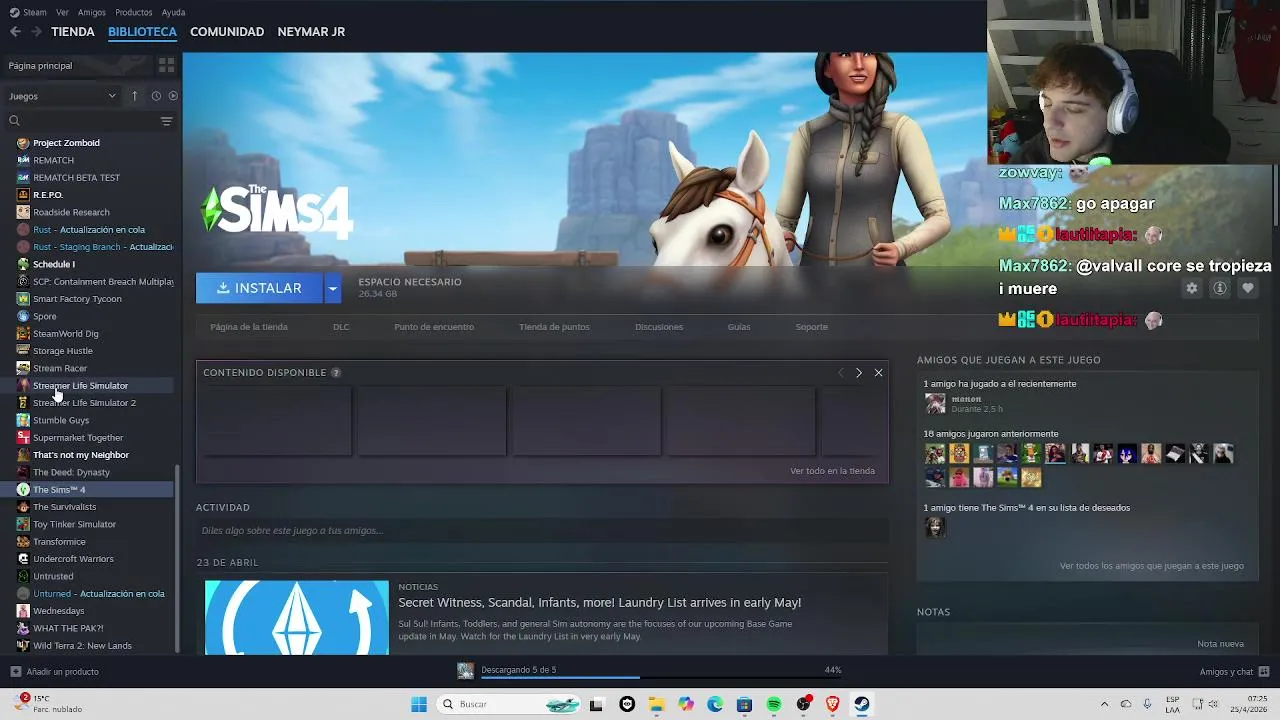Click Nota nueva button

click(x=1220, y=644)
